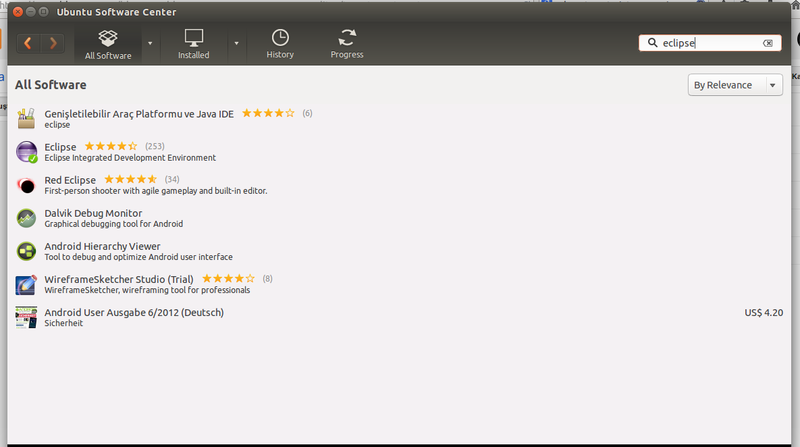Click 'First-person shooter with agile gameplay' description
The height and width of the screenshot is (447, 800).
click(156, 191)
